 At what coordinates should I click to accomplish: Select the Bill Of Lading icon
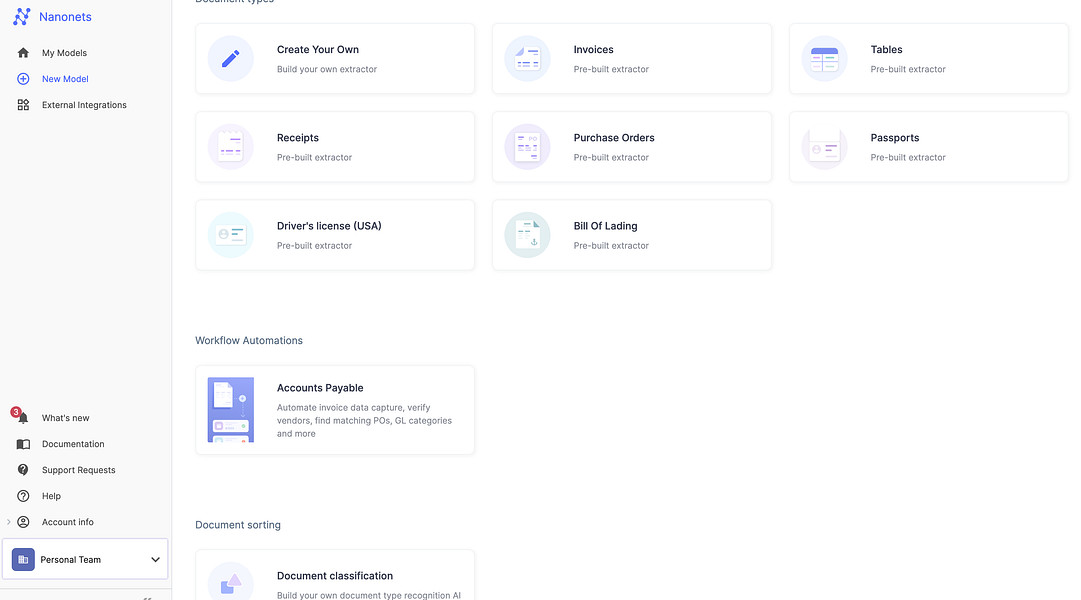coord(527,234)
